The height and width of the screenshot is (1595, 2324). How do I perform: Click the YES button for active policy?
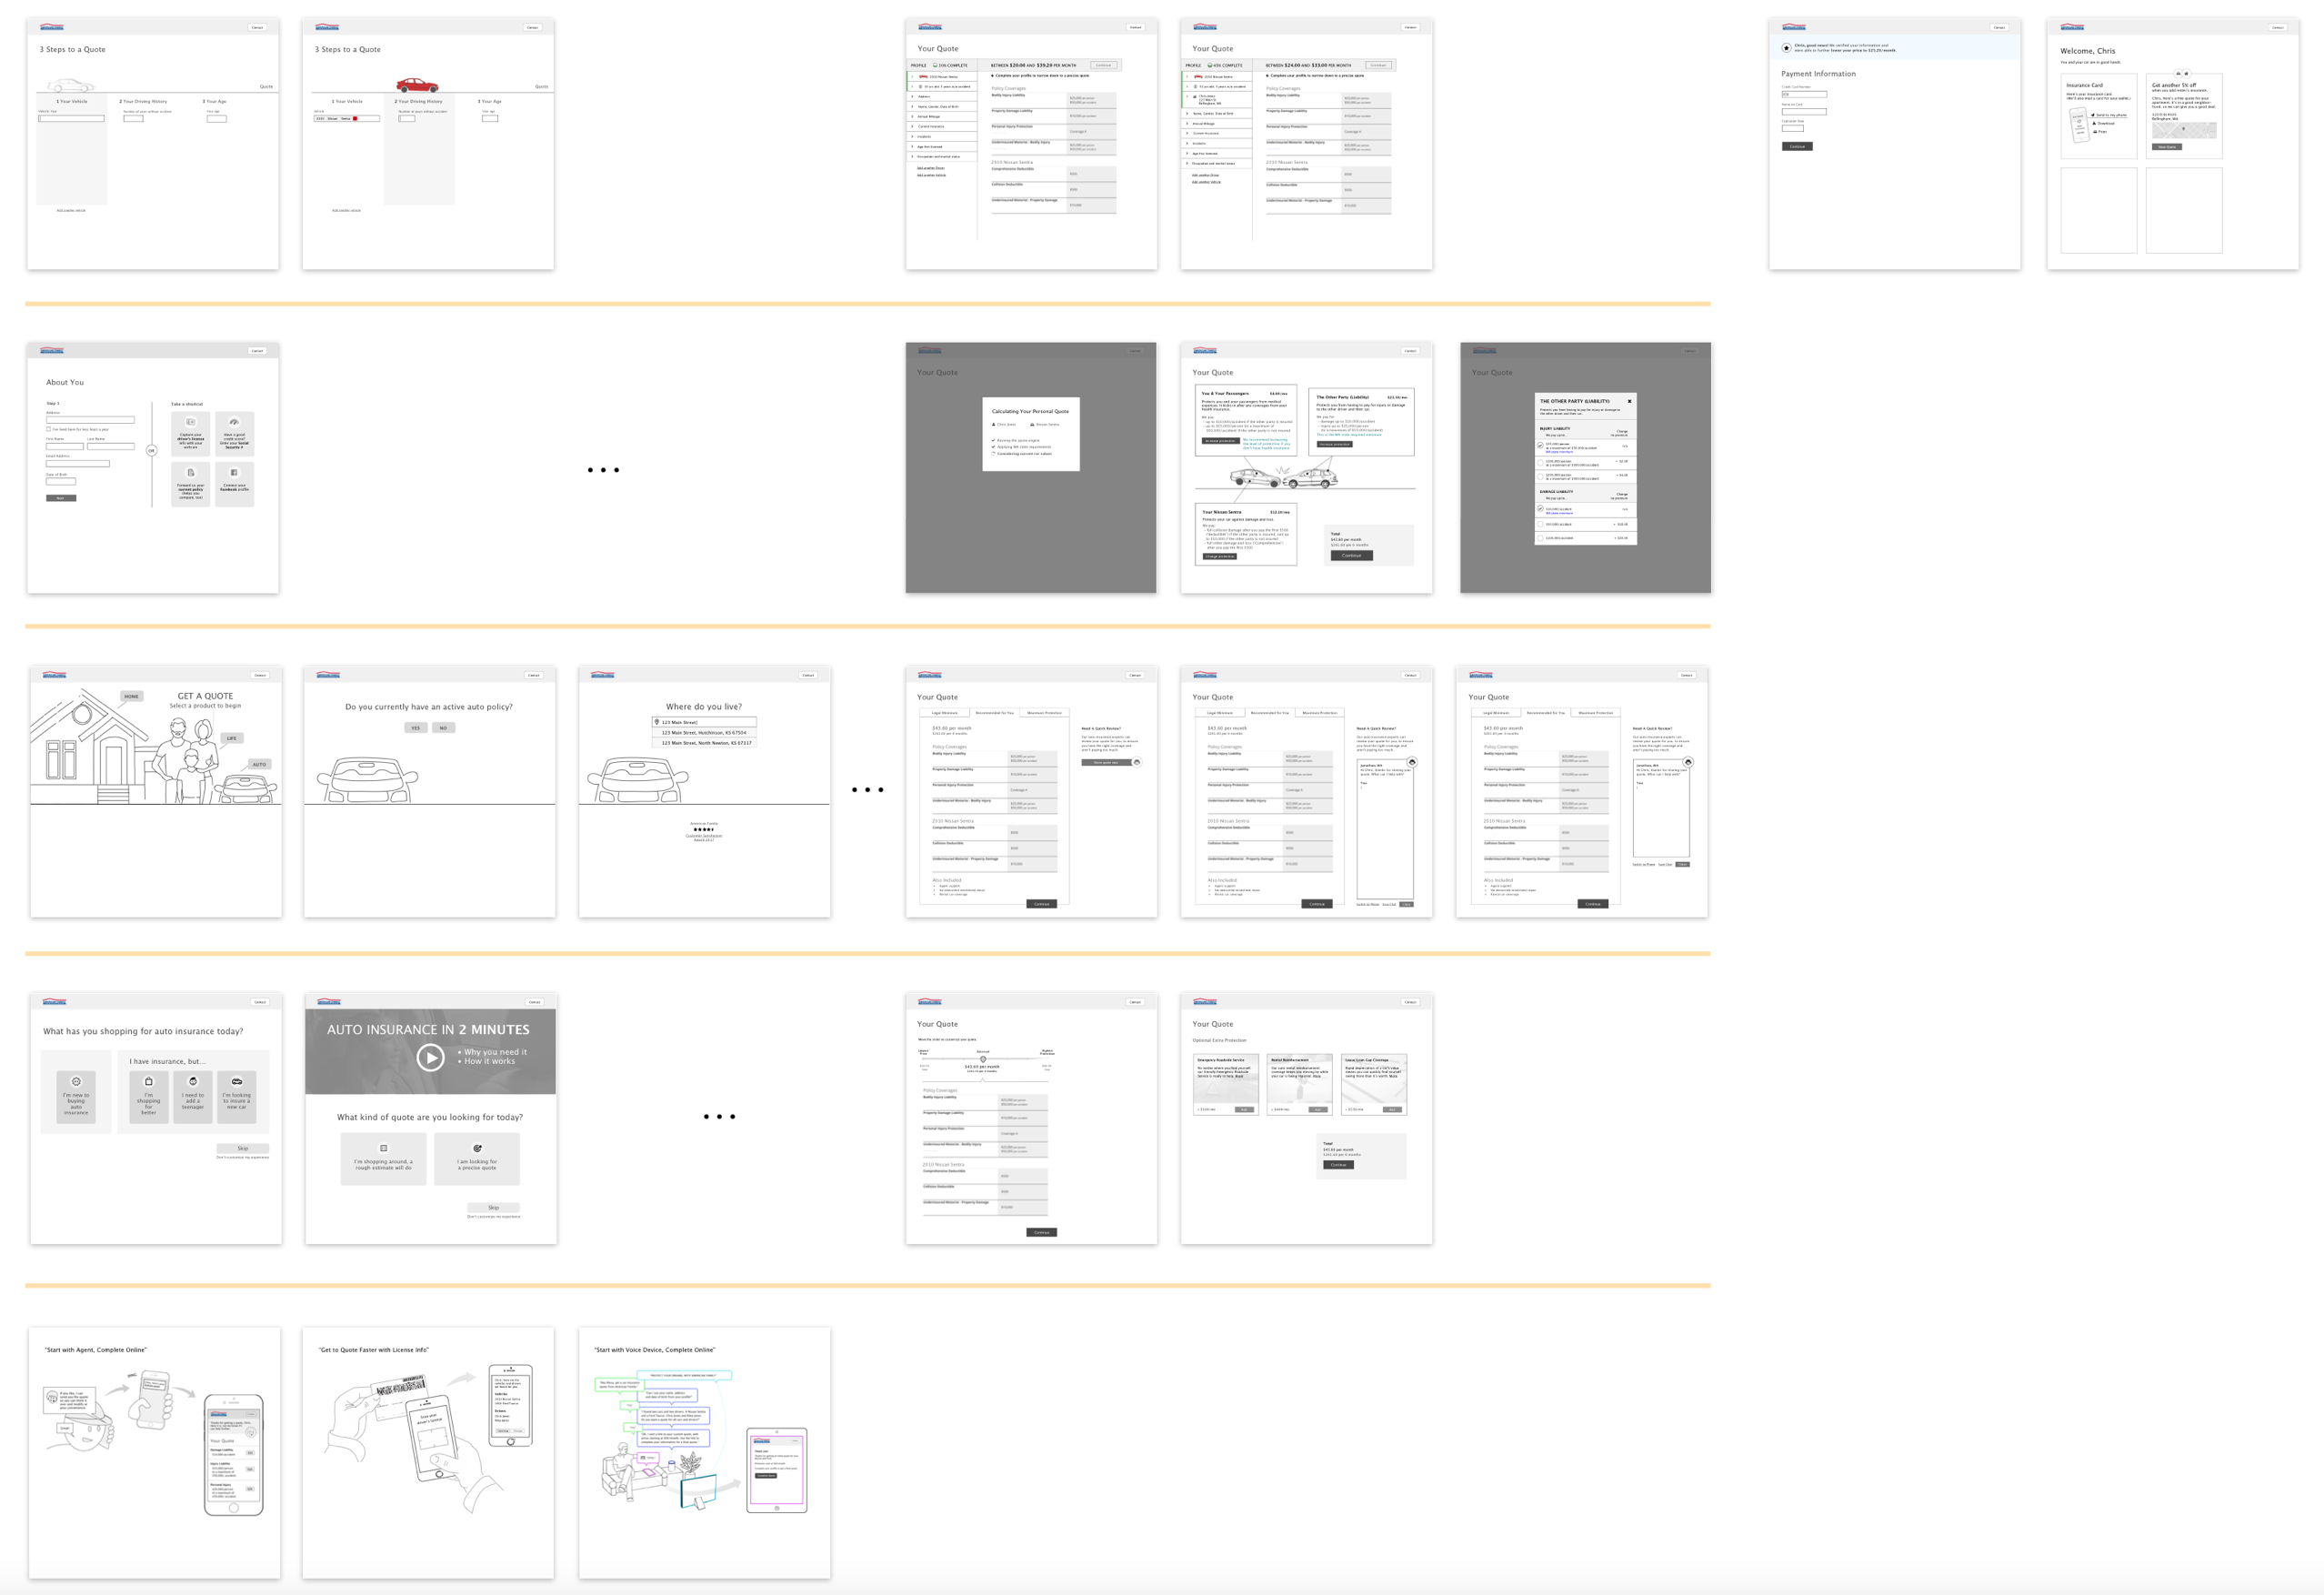416,728
